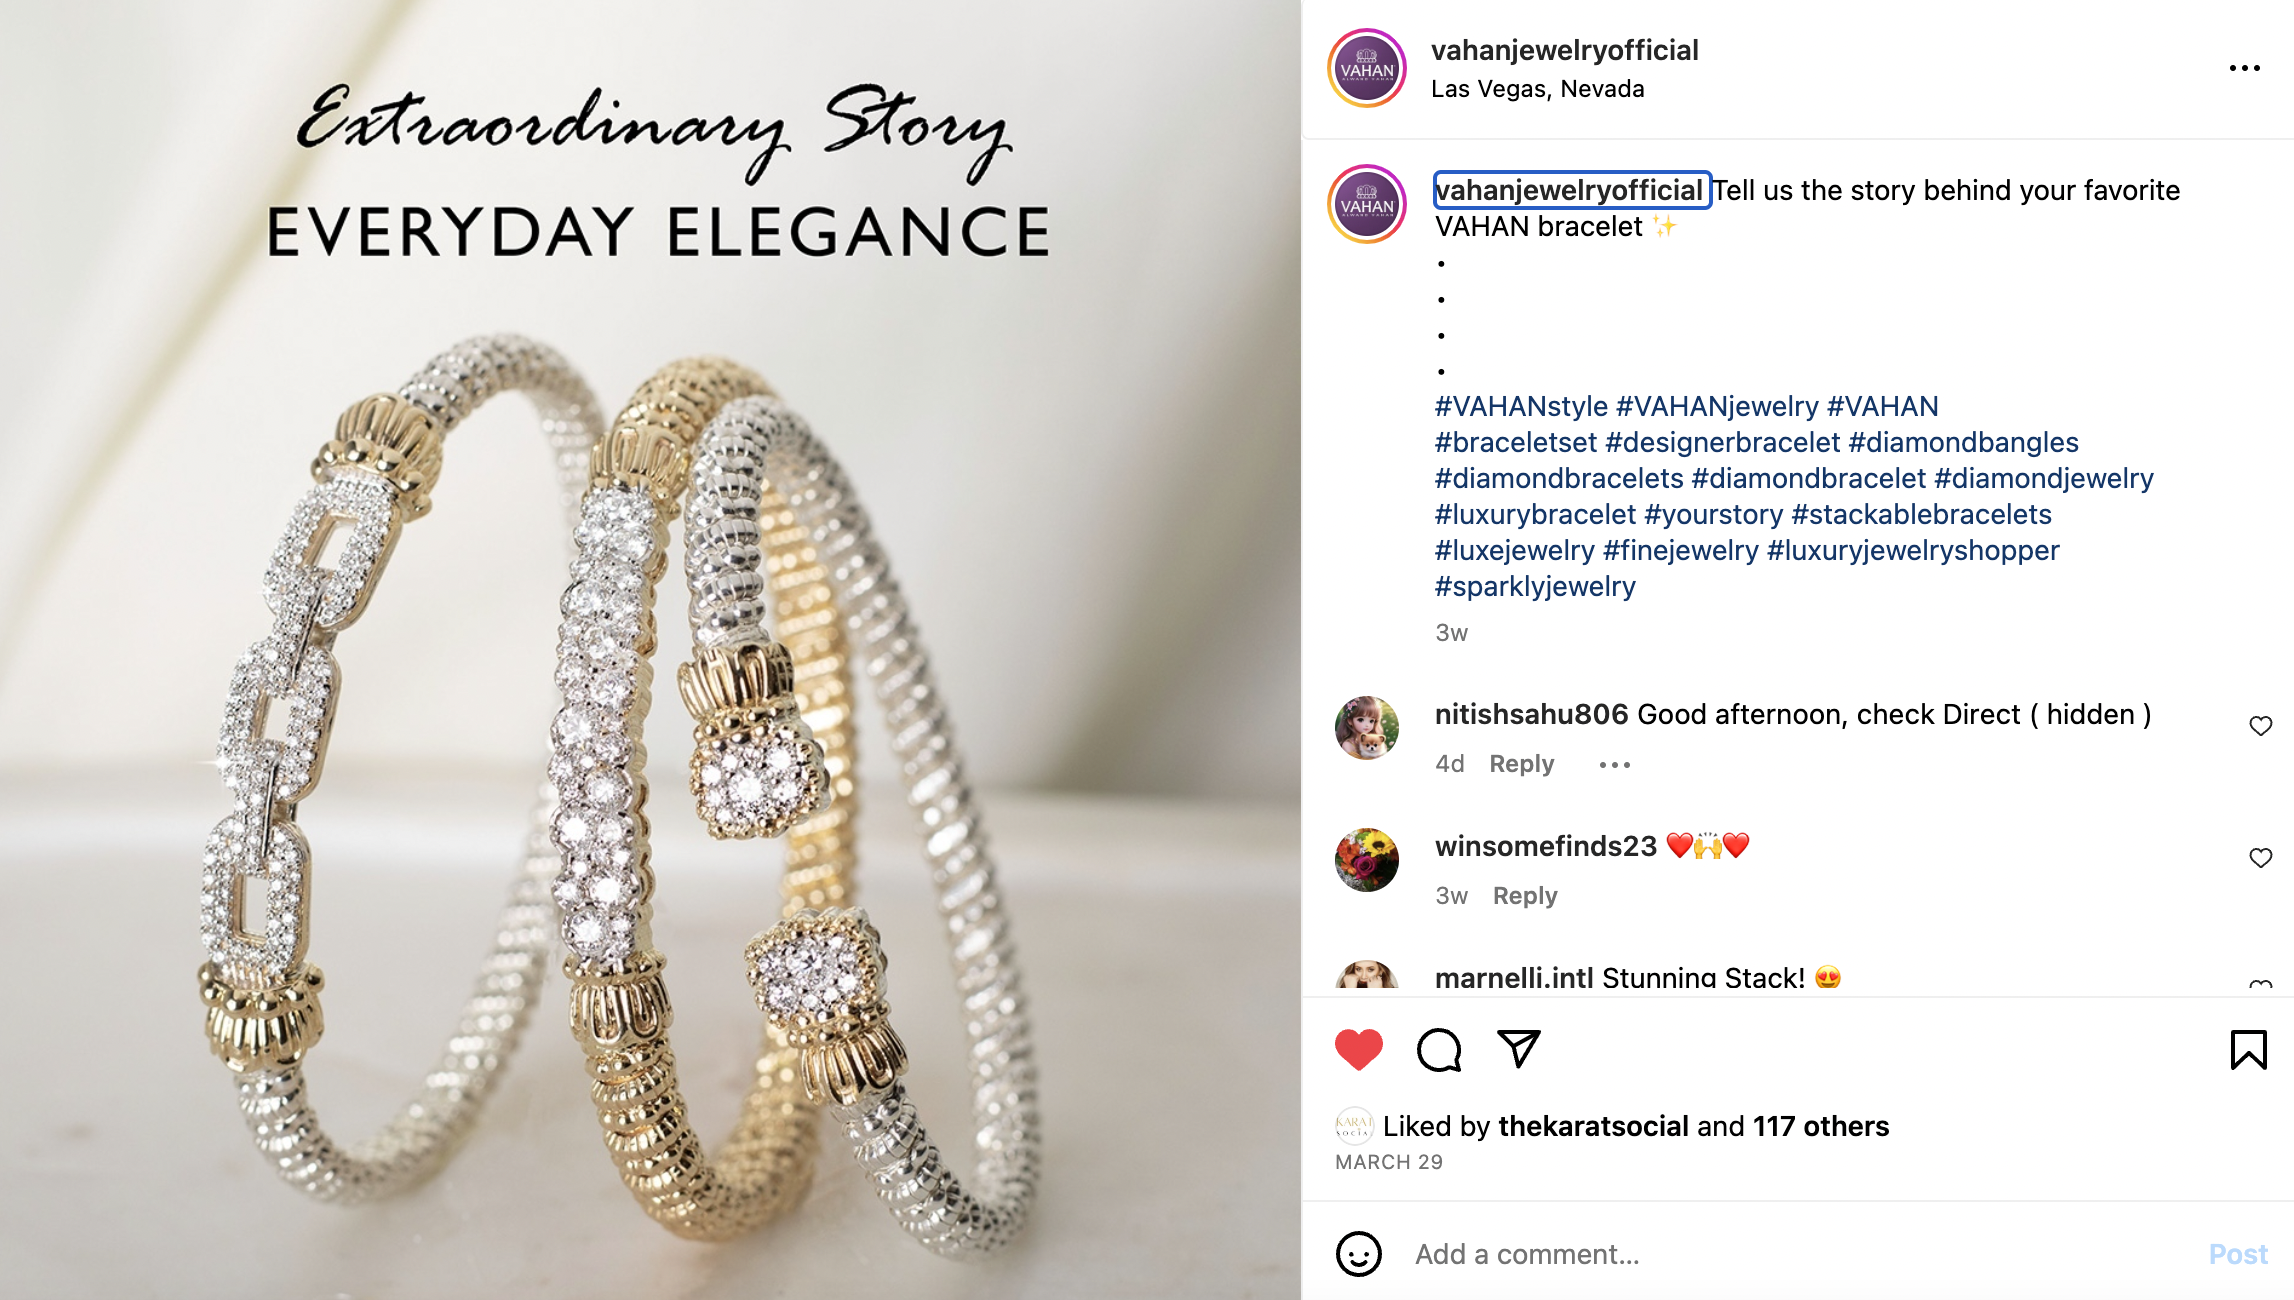Open the #VAHANstyle hashtag
The image size is (2294, 1300).
(1521, 407)
